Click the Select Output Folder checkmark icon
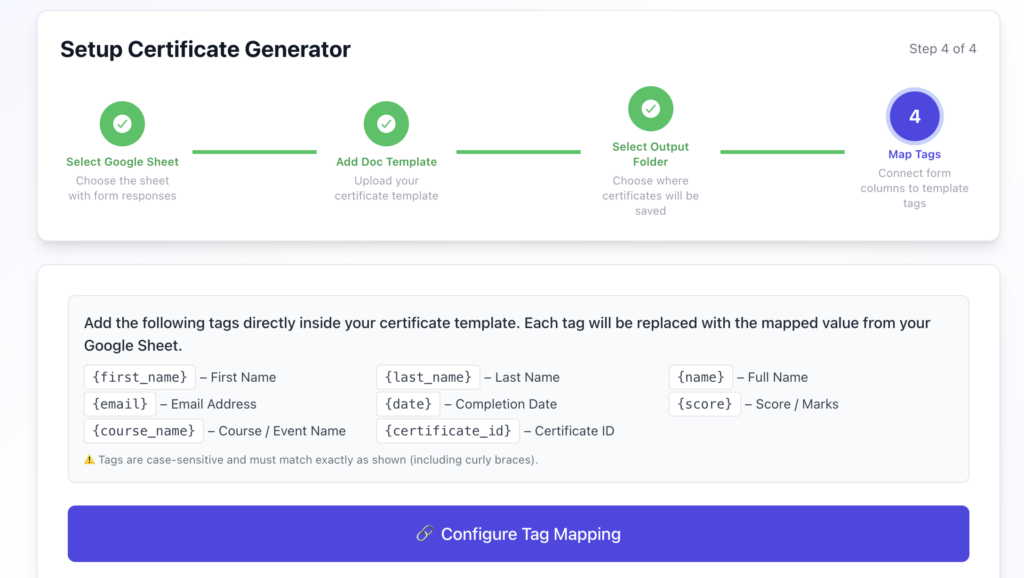 tap(650, 109)
